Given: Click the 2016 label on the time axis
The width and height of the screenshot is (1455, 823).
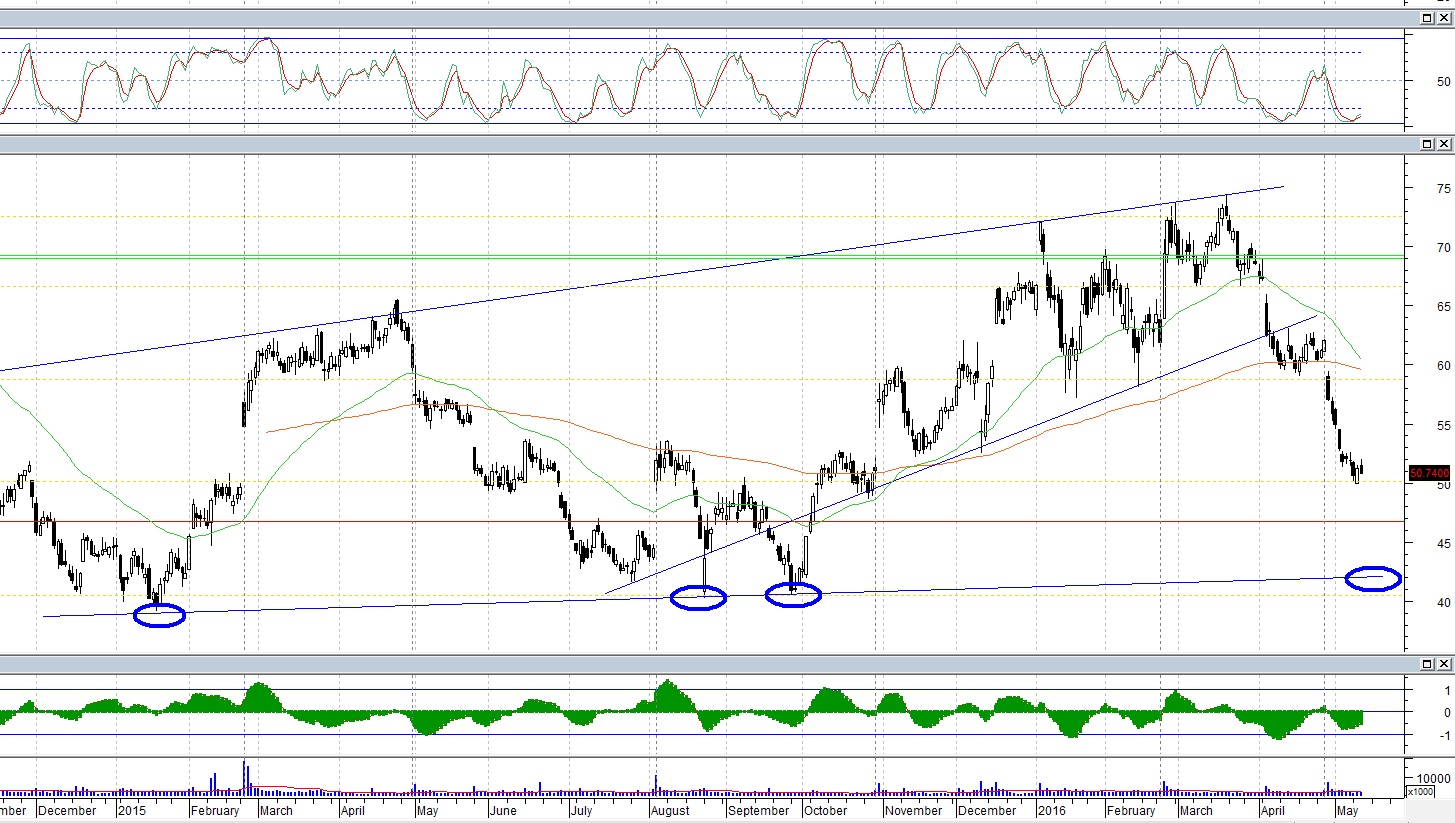Looking at the screenshot, I should point(1052,810).
